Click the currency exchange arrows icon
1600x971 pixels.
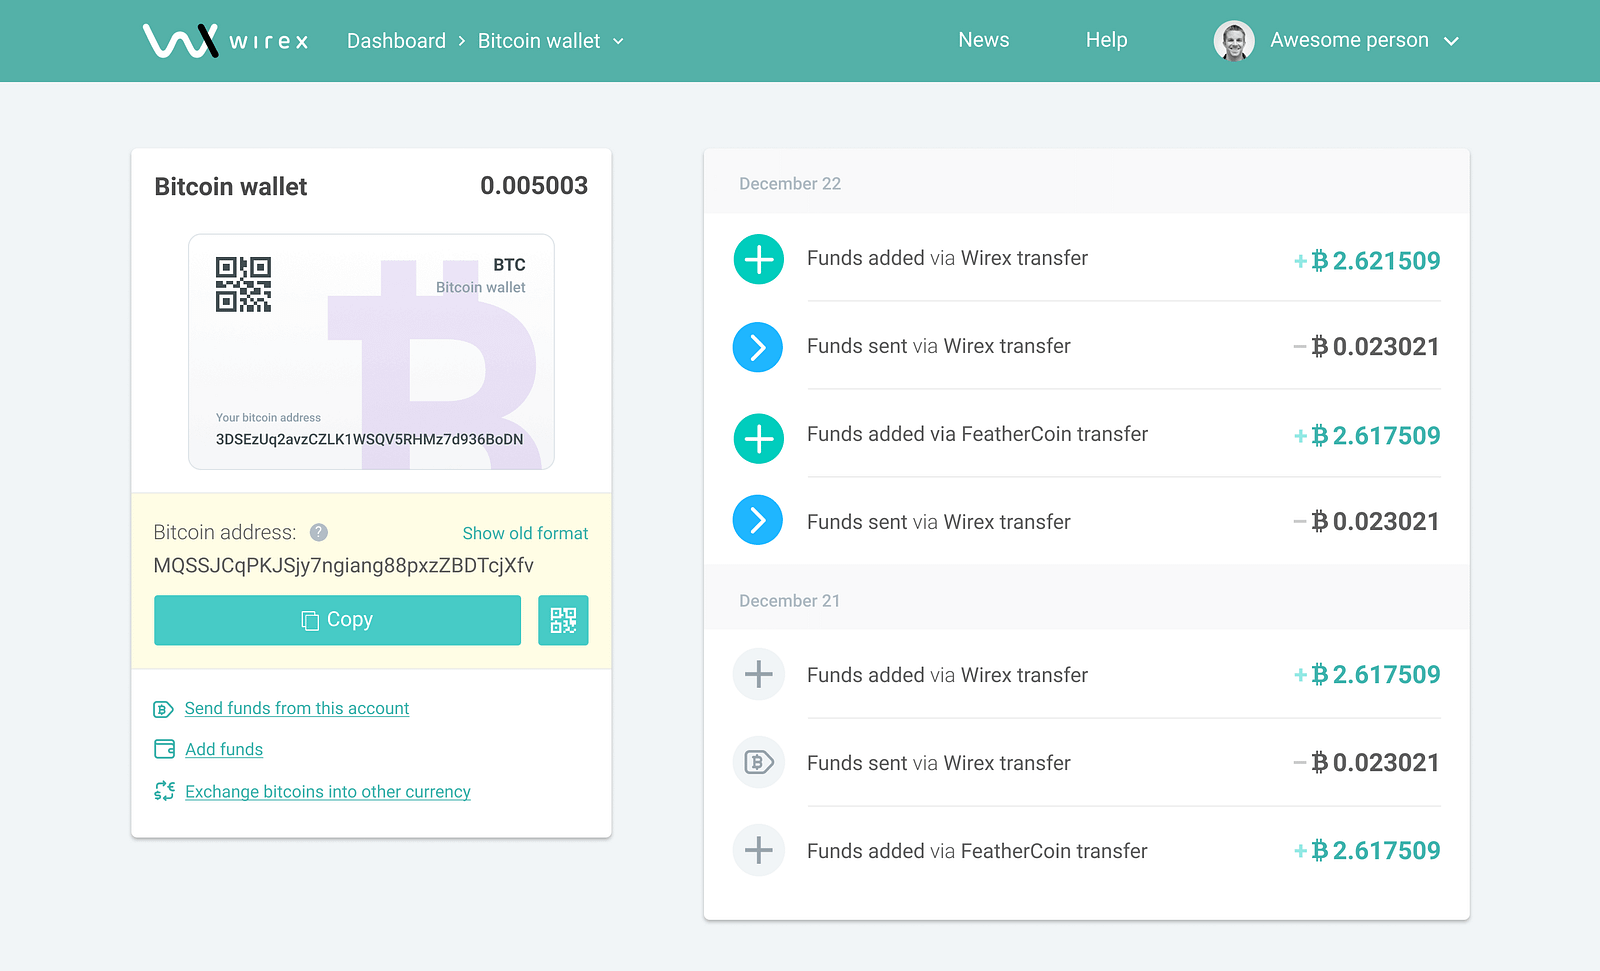click(x=165, y=791)
